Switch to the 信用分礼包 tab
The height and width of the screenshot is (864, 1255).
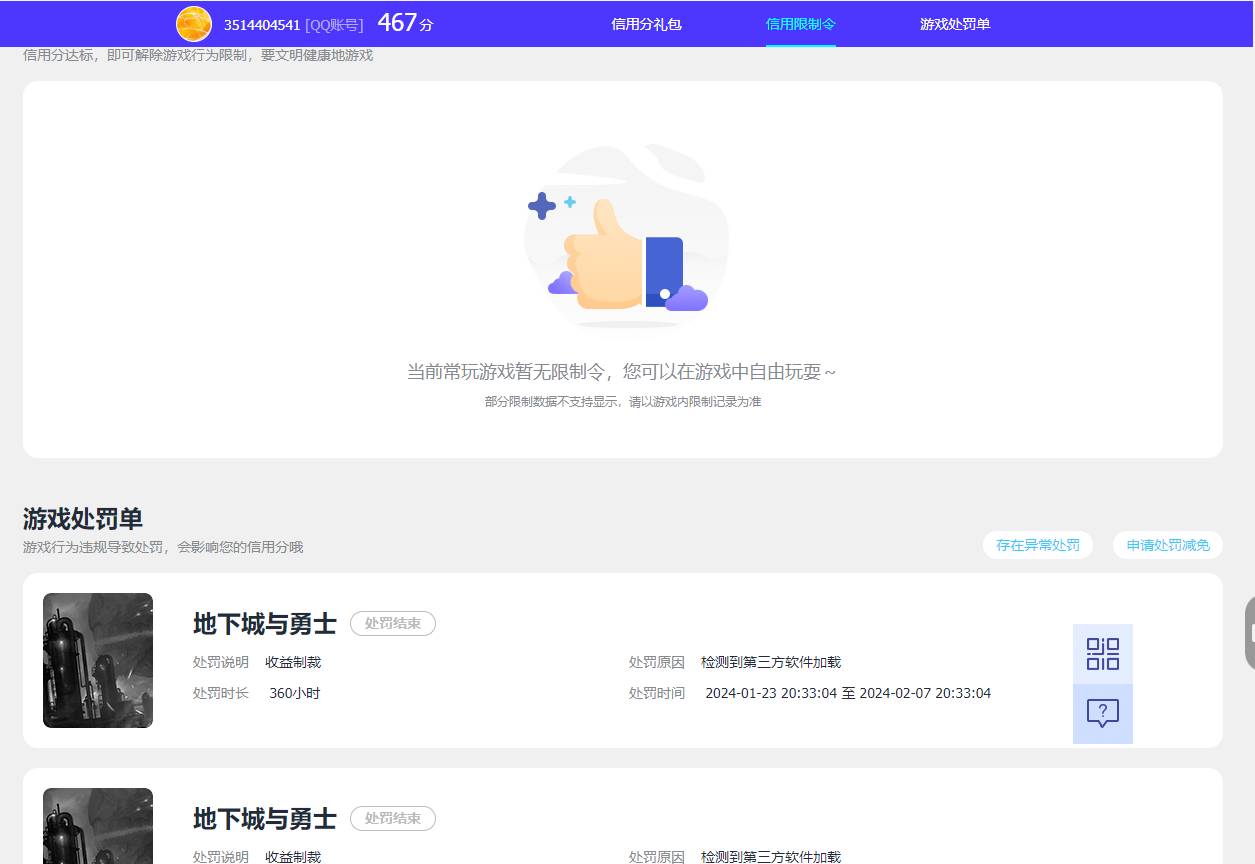point(646,24)
